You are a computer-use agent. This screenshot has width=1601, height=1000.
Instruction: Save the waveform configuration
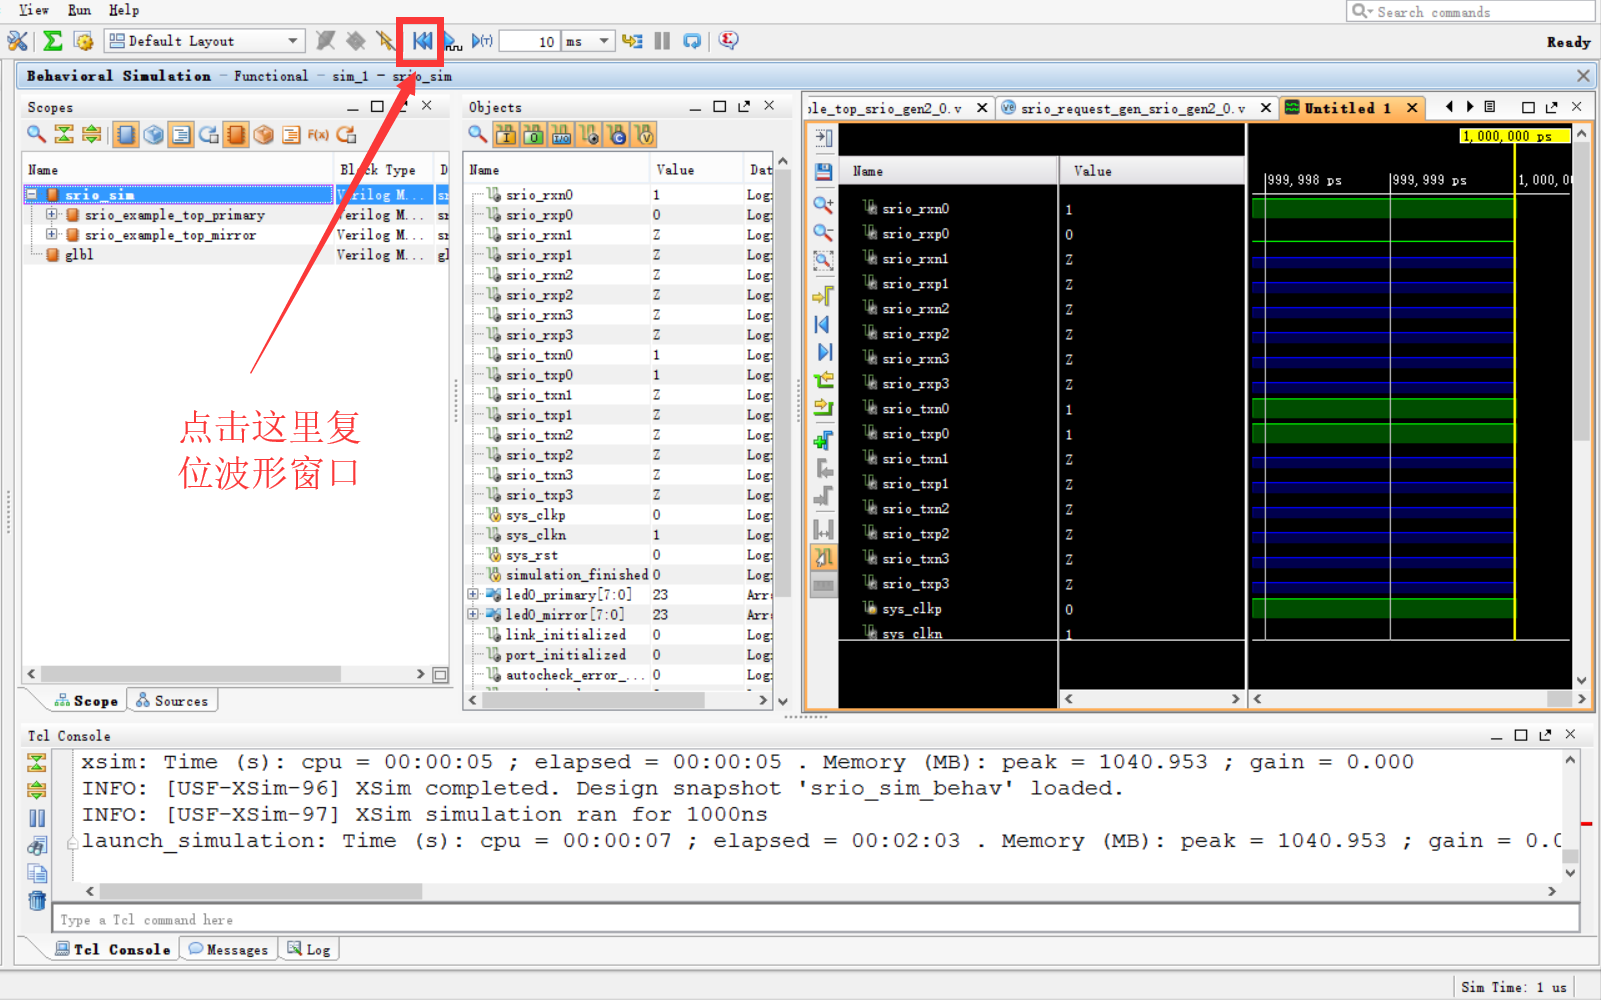point(823,172)
